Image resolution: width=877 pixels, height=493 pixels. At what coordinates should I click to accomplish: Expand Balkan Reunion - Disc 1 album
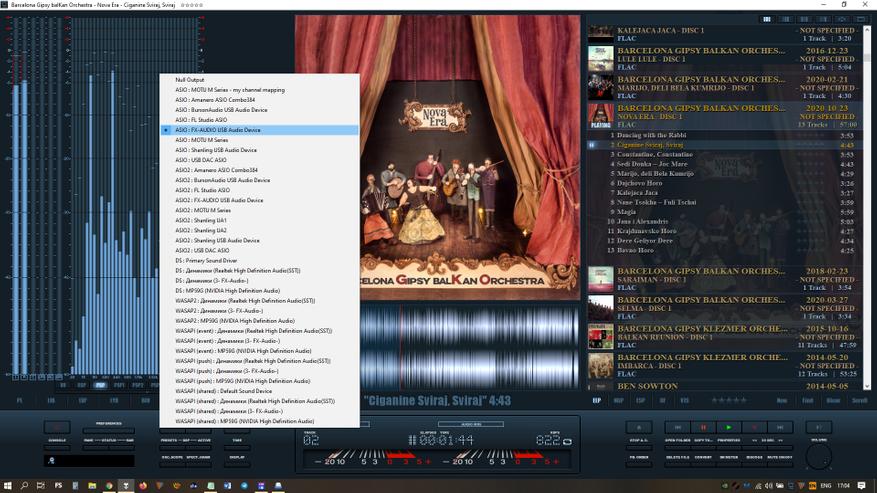pyautogui.click(x=725, y=336)
